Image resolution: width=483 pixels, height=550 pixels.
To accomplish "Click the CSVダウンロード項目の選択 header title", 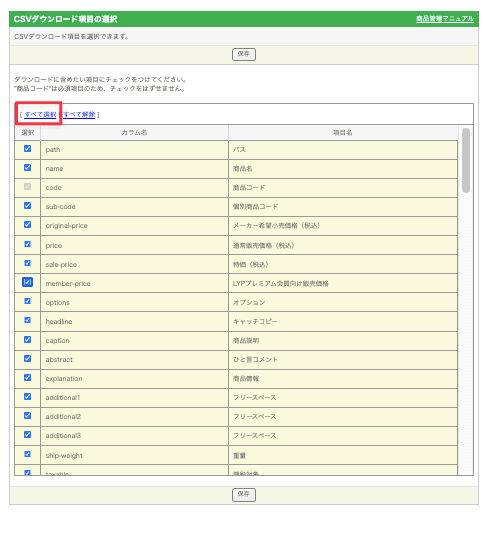I will (x=65, y=19).
